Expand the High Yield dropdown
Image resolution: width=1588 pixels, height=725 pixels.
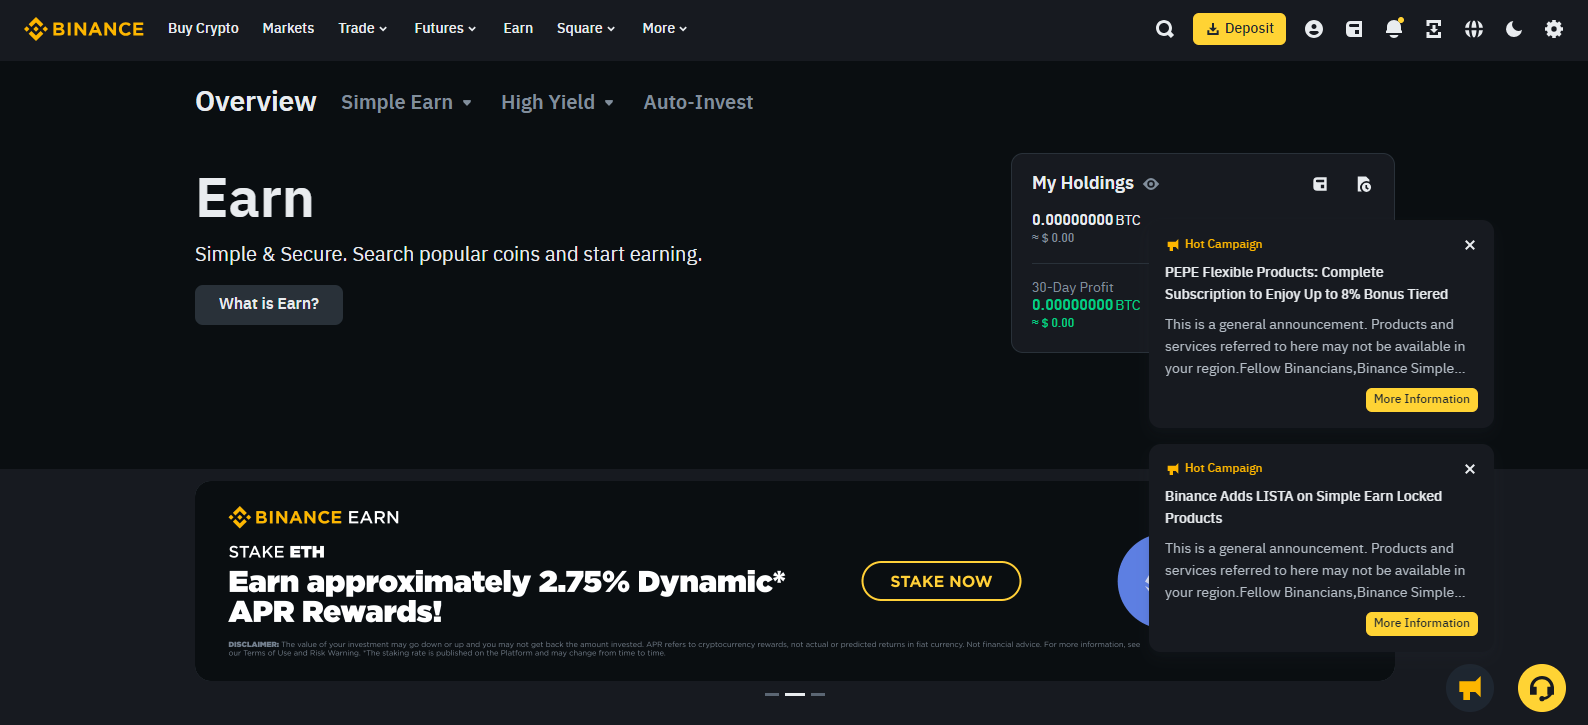[557, 102]
